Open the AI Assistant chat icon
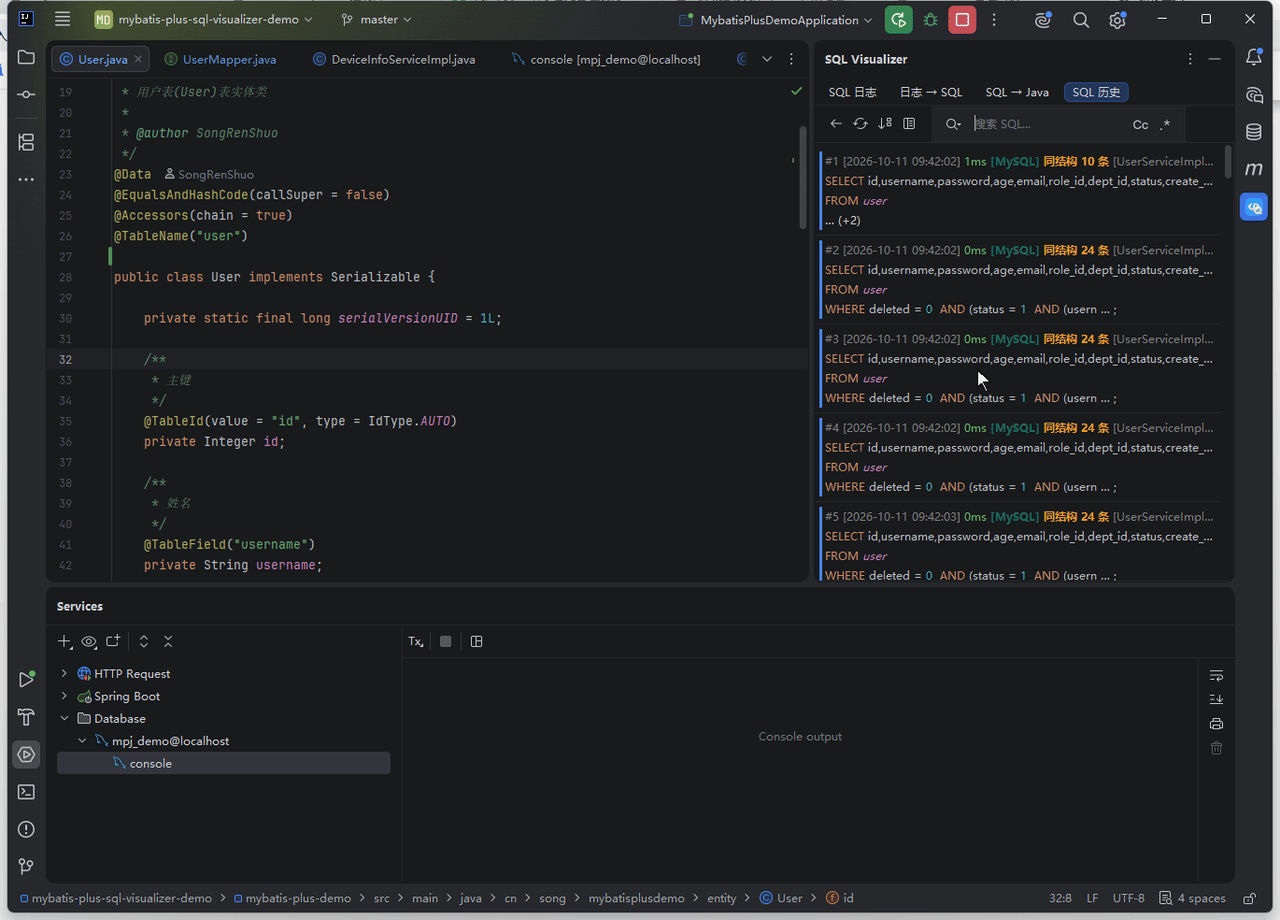This screenshot has height=920, width=1280. coord(1254,95)
